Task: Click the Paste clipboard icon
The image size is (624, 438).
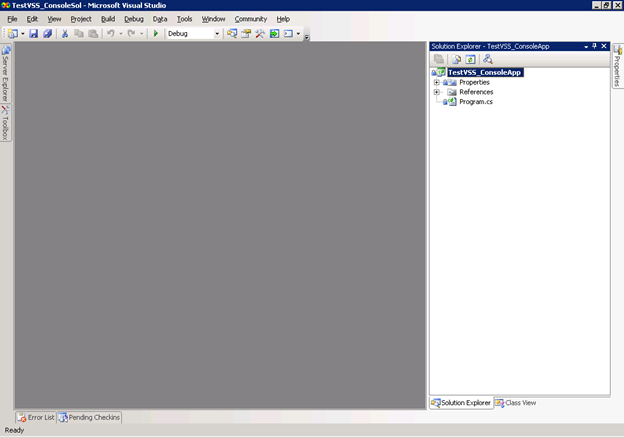Action: [x=93, y=34]
